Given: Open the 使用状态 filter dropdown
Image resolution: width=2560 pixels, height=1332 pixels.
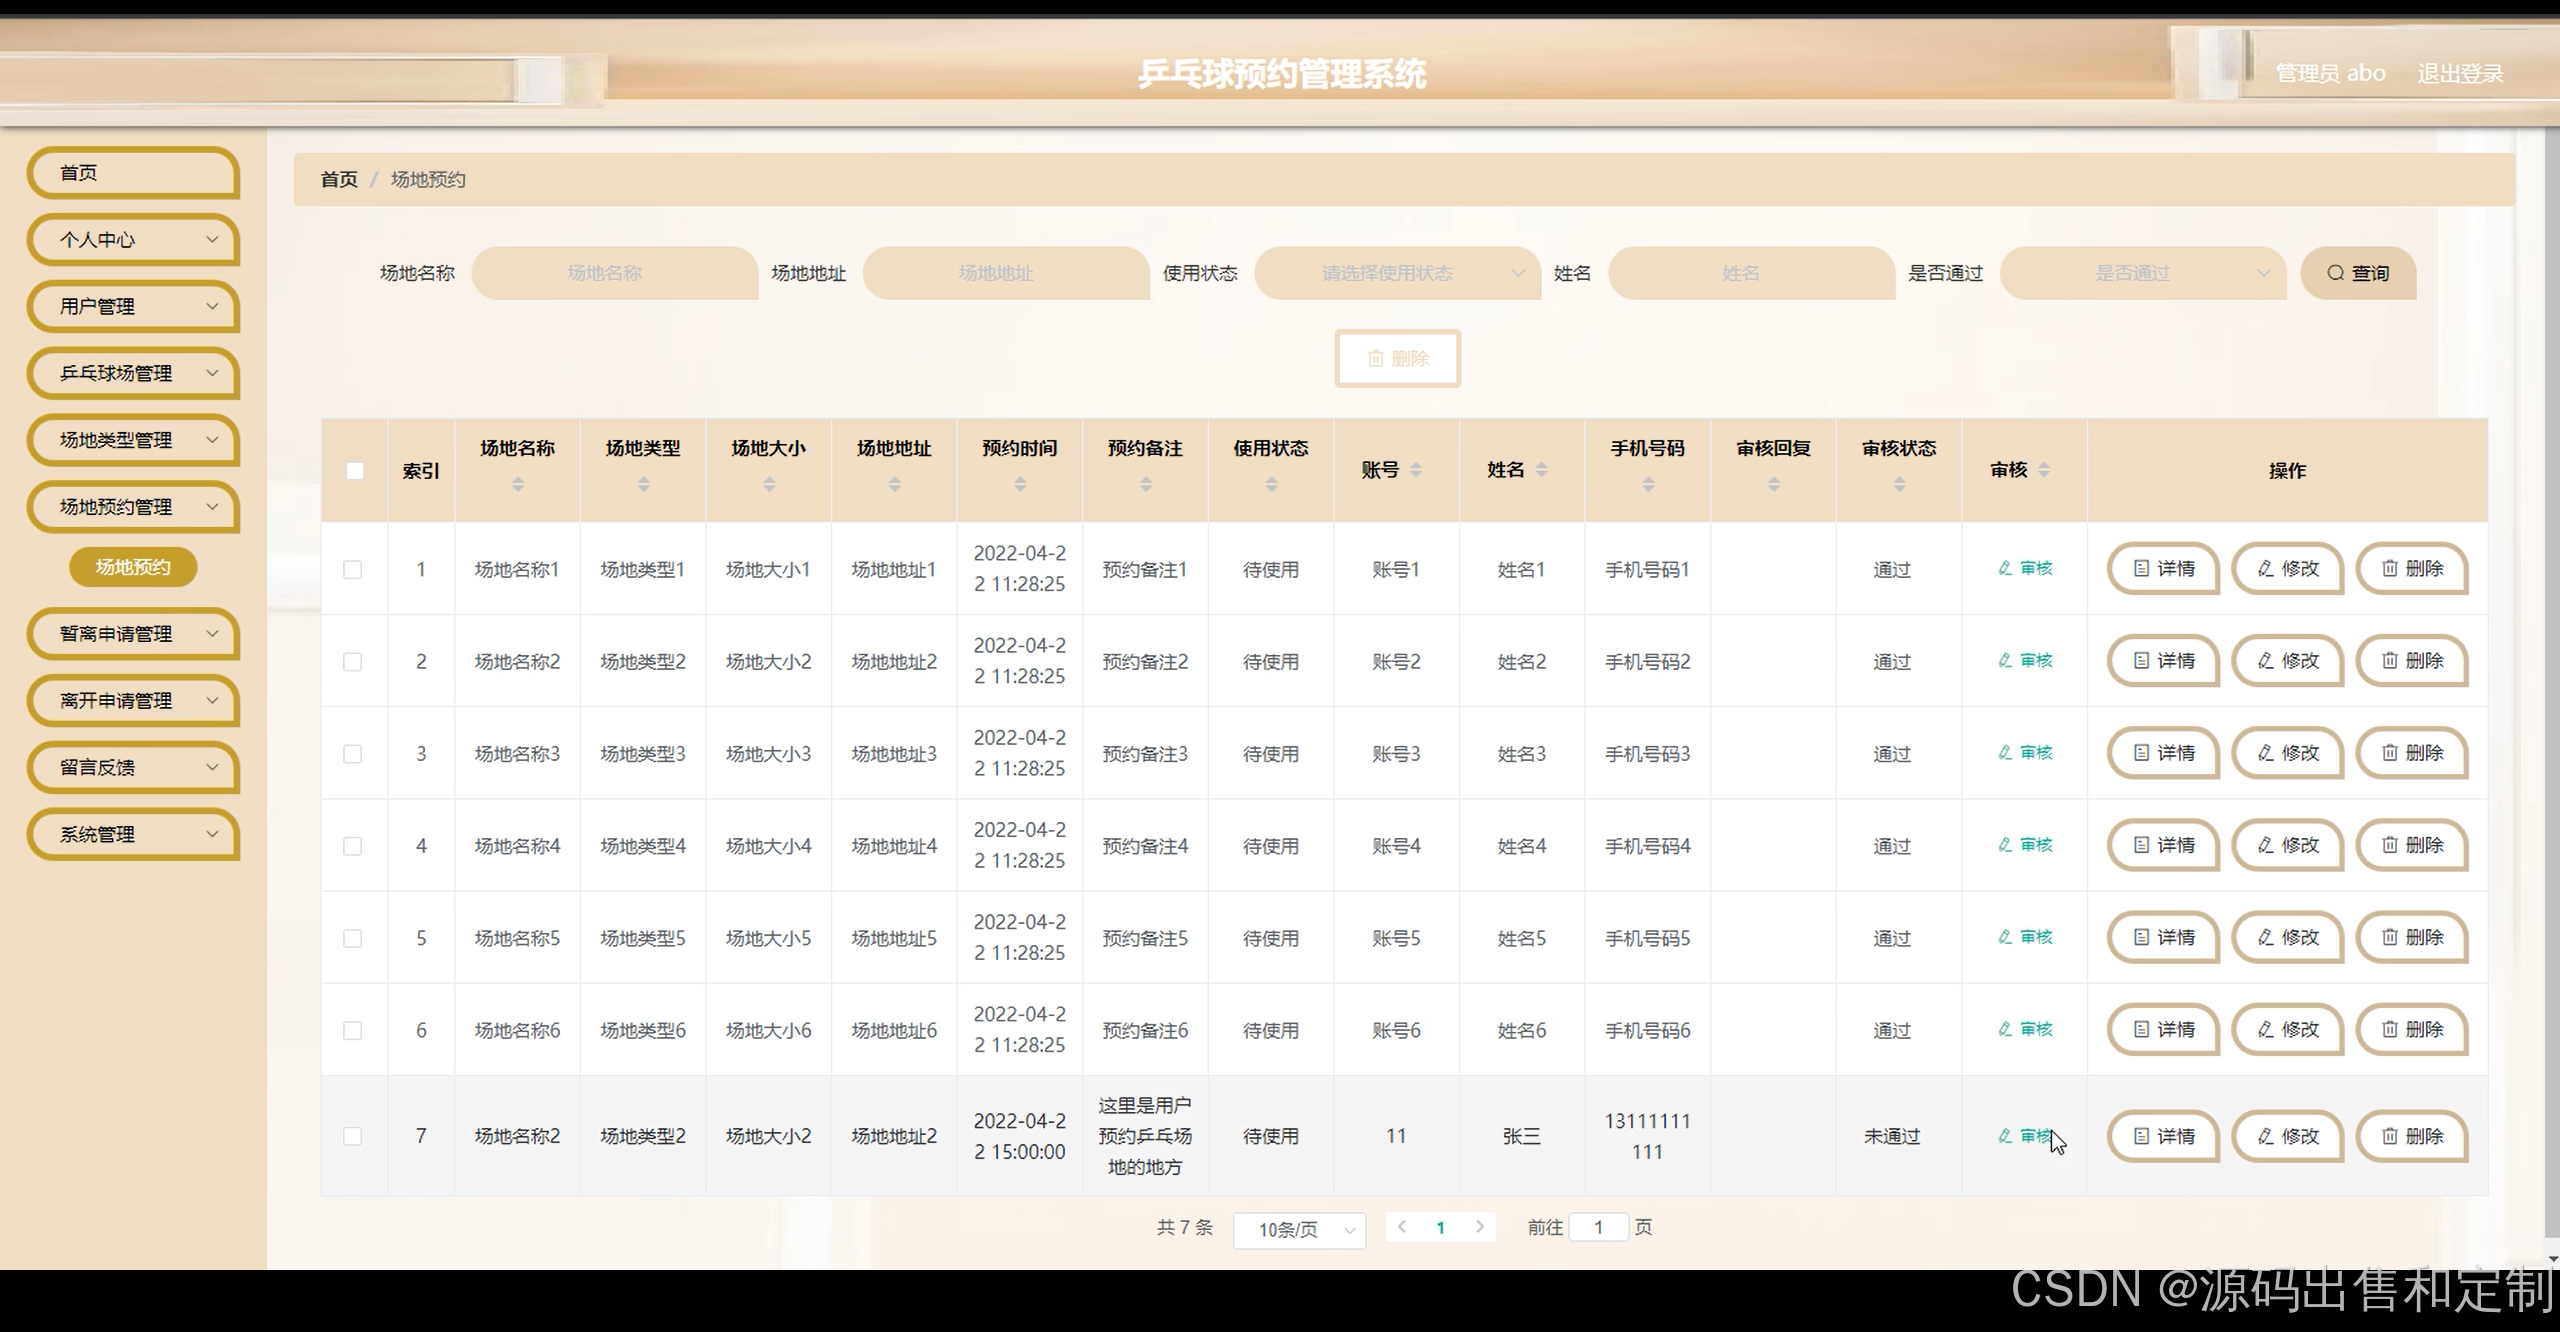Looking at the screenshot, I should (1396, 273).
